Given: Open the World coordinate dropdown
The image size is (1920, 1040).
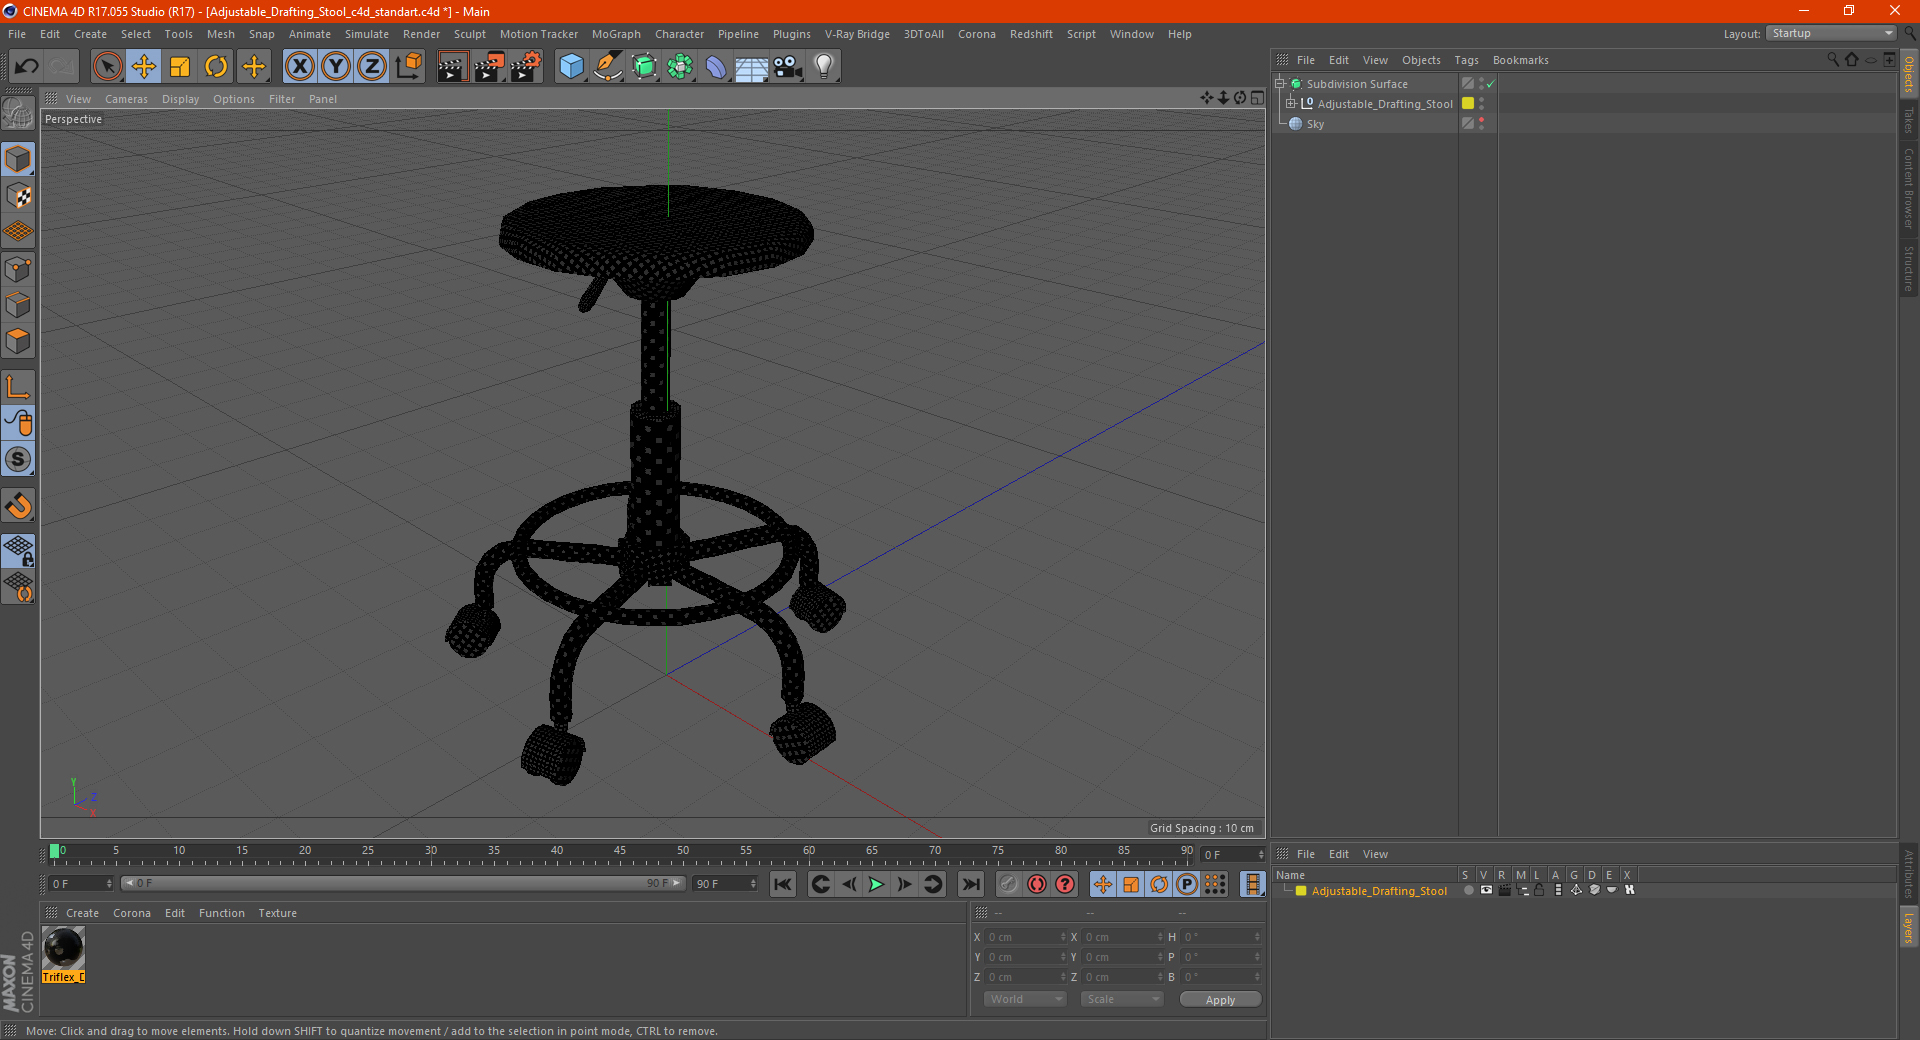Looking at the screenshot, I should click(x=1025, y=999).
